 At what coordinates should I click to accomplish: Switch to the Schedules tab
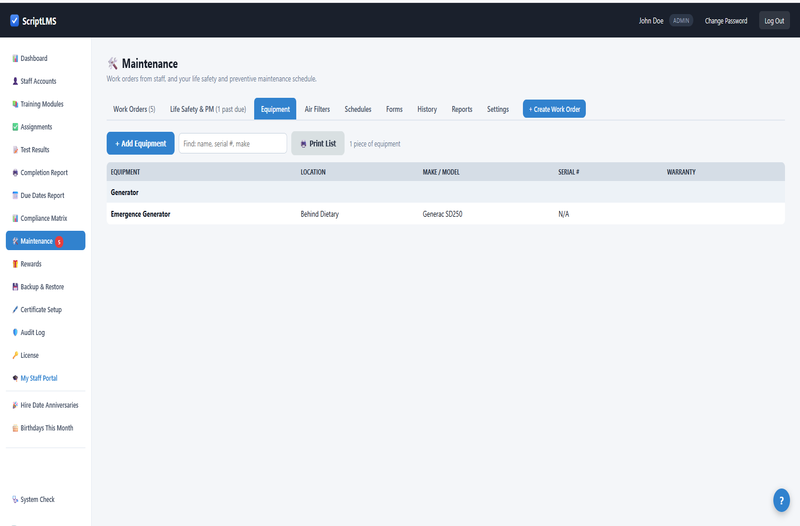coord(358,109)
